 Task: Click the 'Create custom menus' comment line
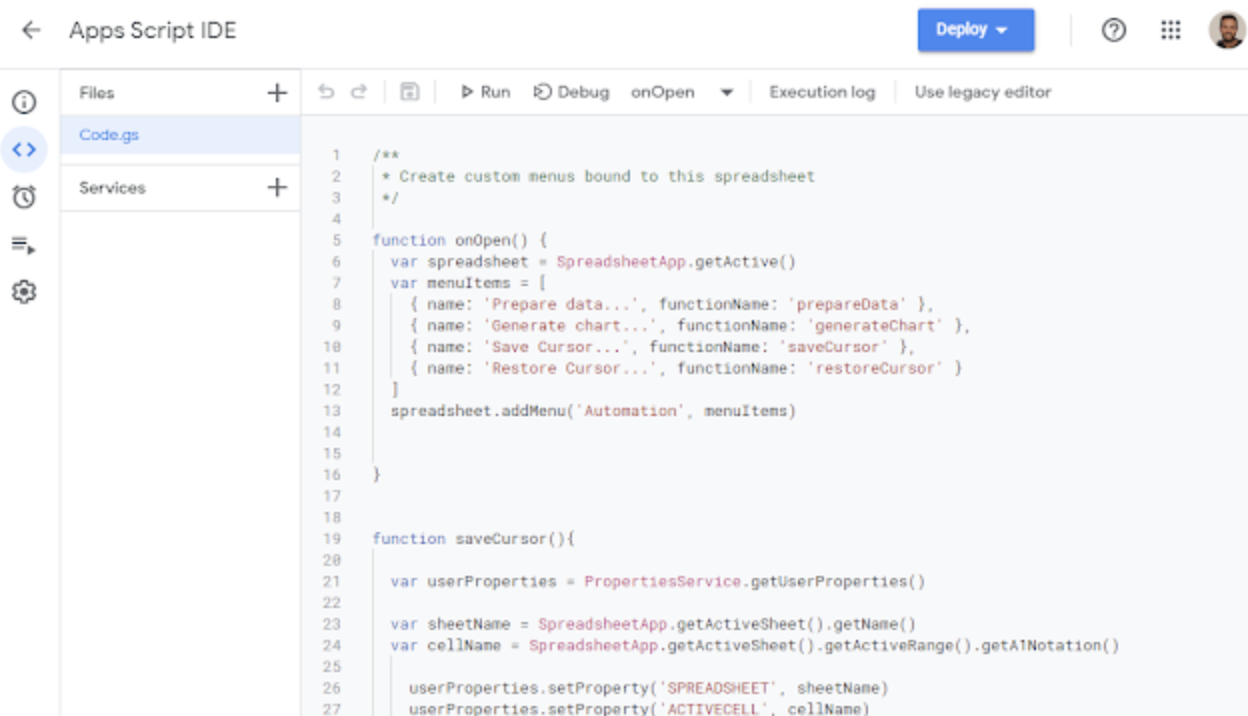[x=598, y=176]
